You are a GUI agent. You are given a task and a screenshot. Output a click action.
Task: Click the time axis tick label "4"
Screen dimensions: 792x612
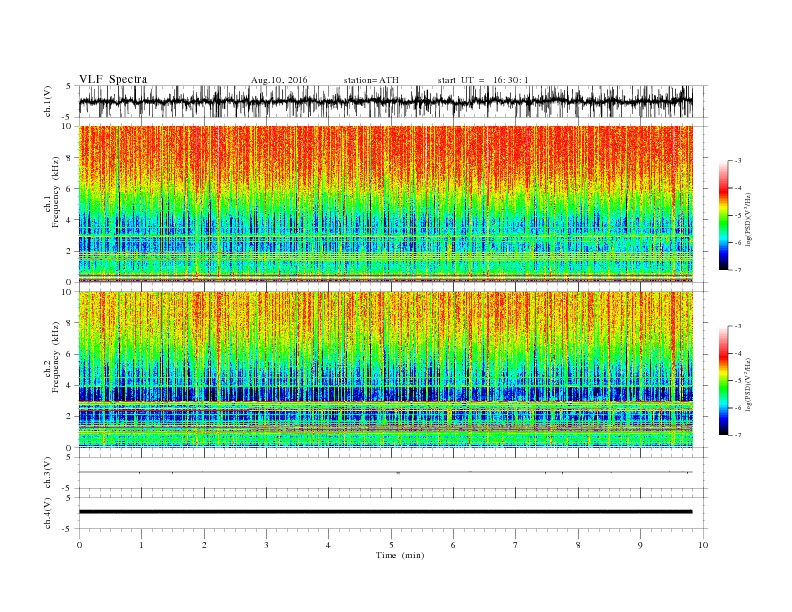pos(328,545)
